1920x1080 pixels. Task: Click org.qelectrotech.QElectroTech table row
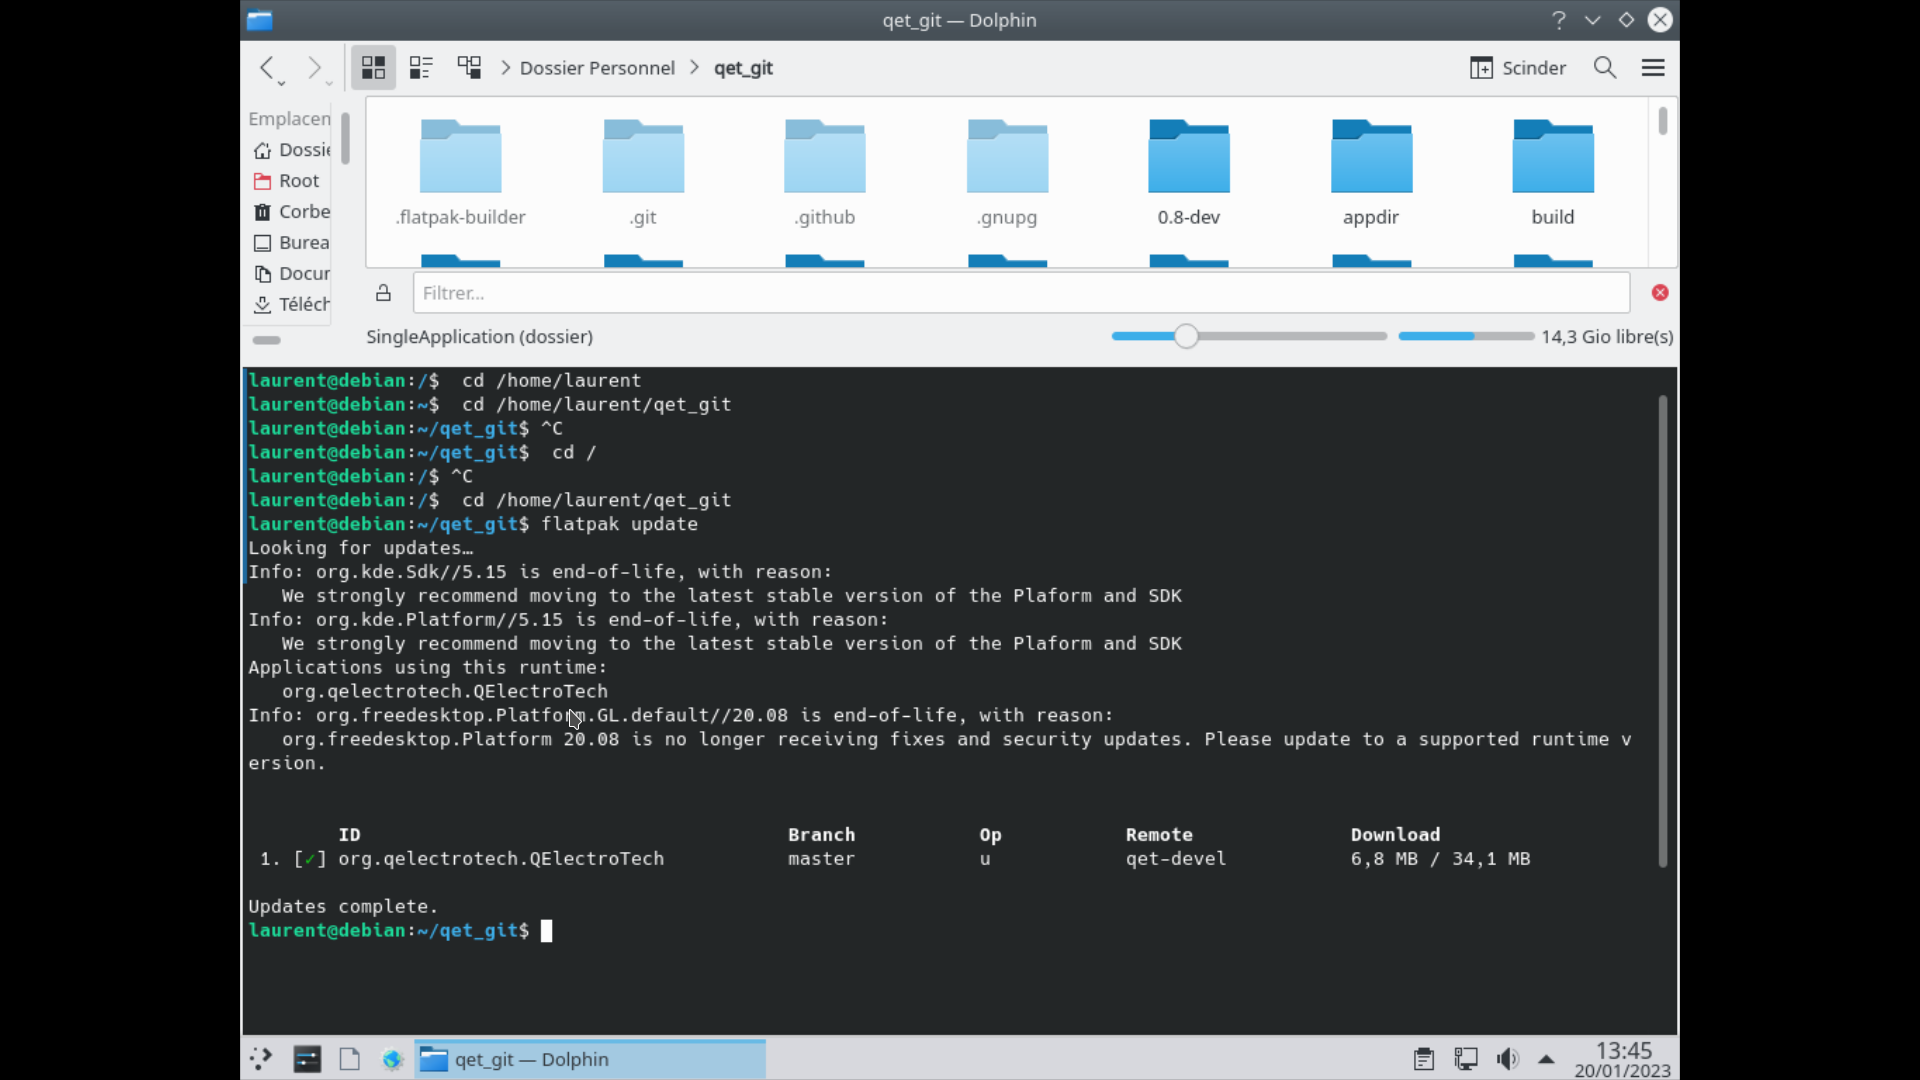click(x=894, y=859)
